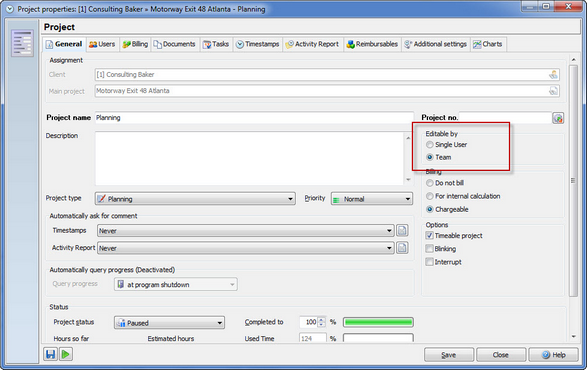Click the Close button
Screen dimensions: 587x370
[x=501, y=355]
